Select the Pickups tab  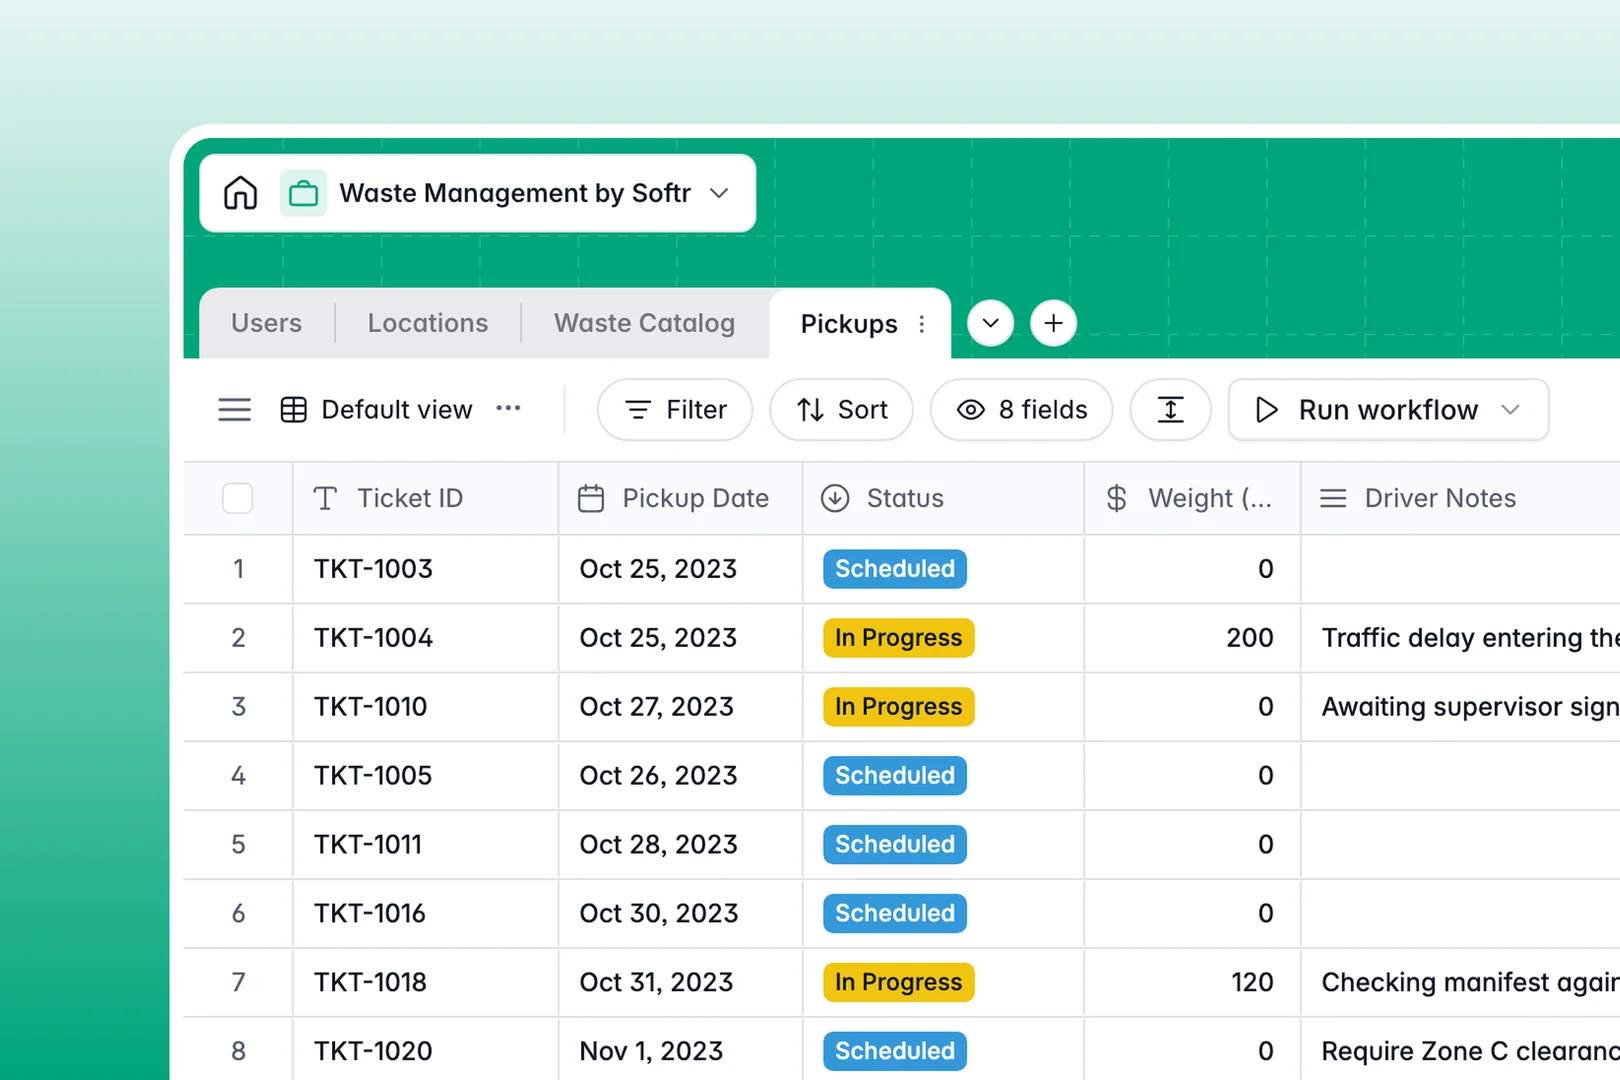coord(849,324)
